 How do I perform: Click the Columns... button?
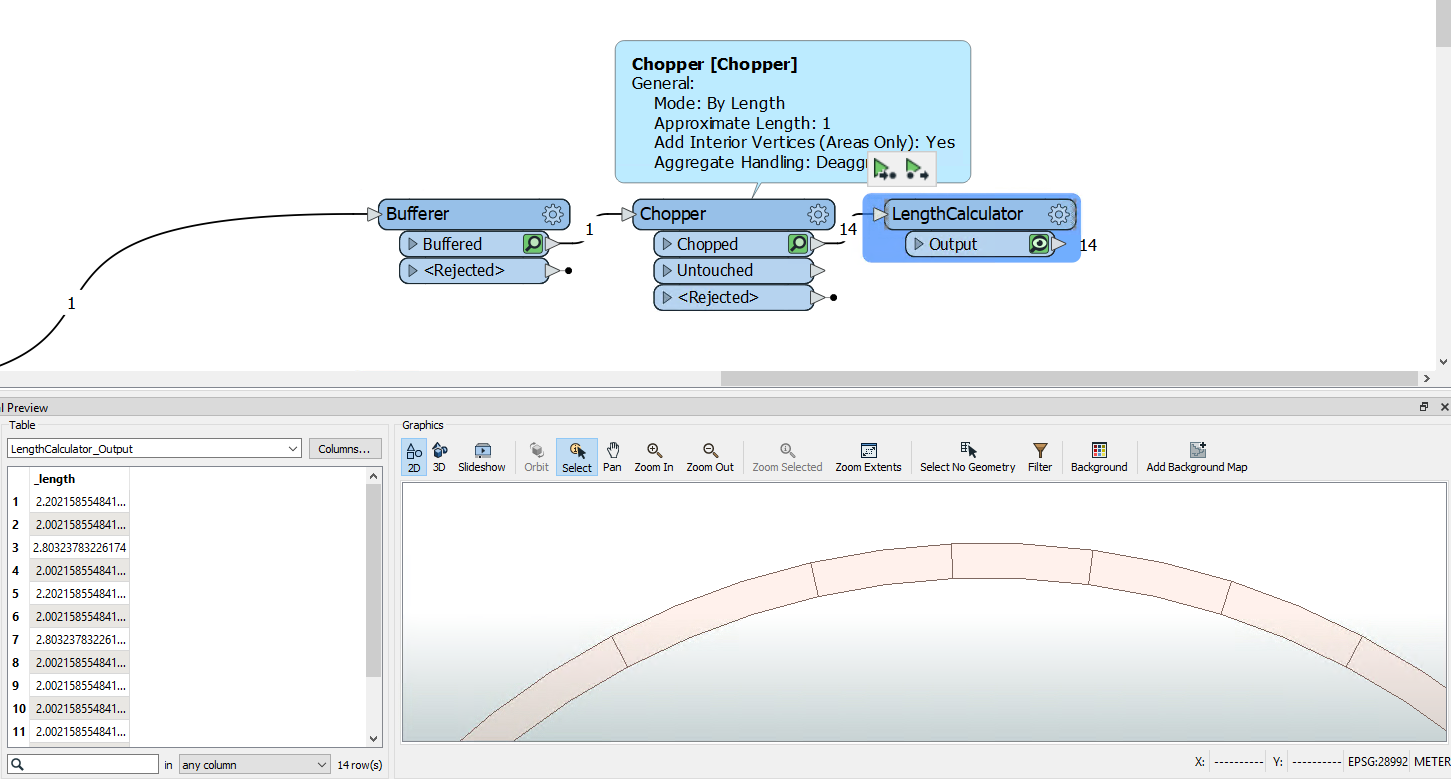[345, 449]
